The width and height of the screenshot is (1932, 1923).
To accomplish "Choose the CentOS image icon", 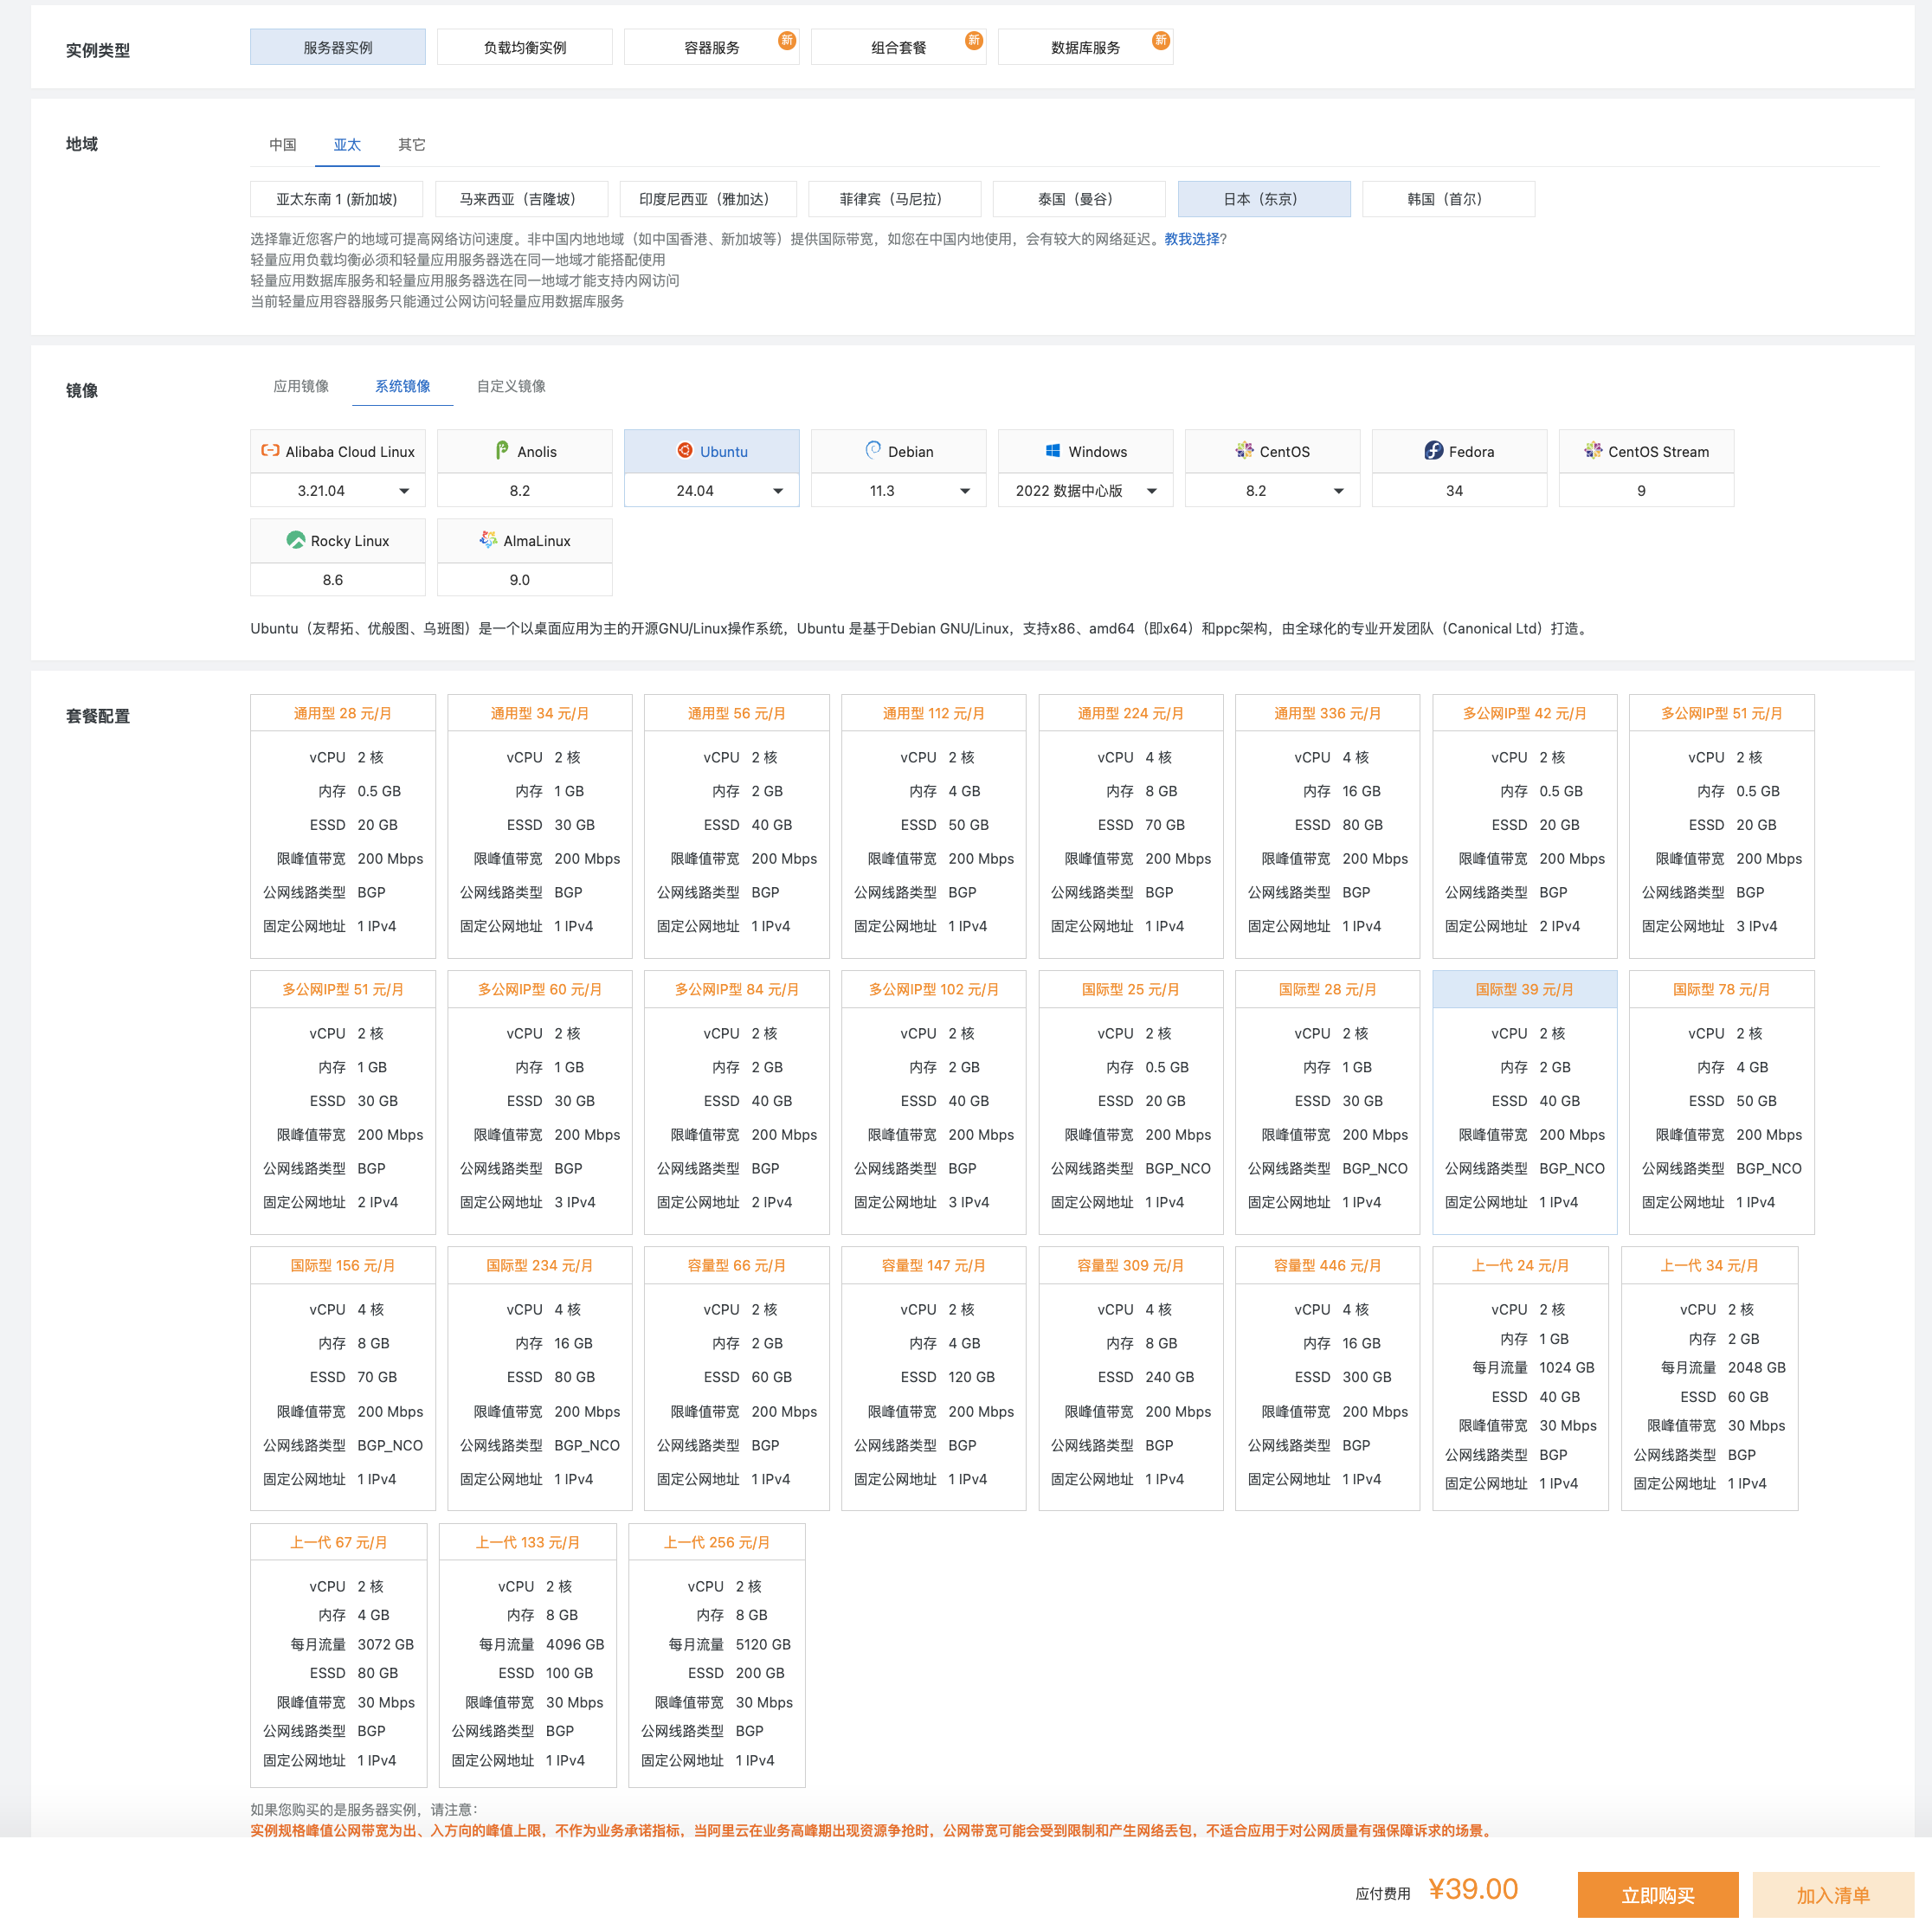I will coord(1243,451).
